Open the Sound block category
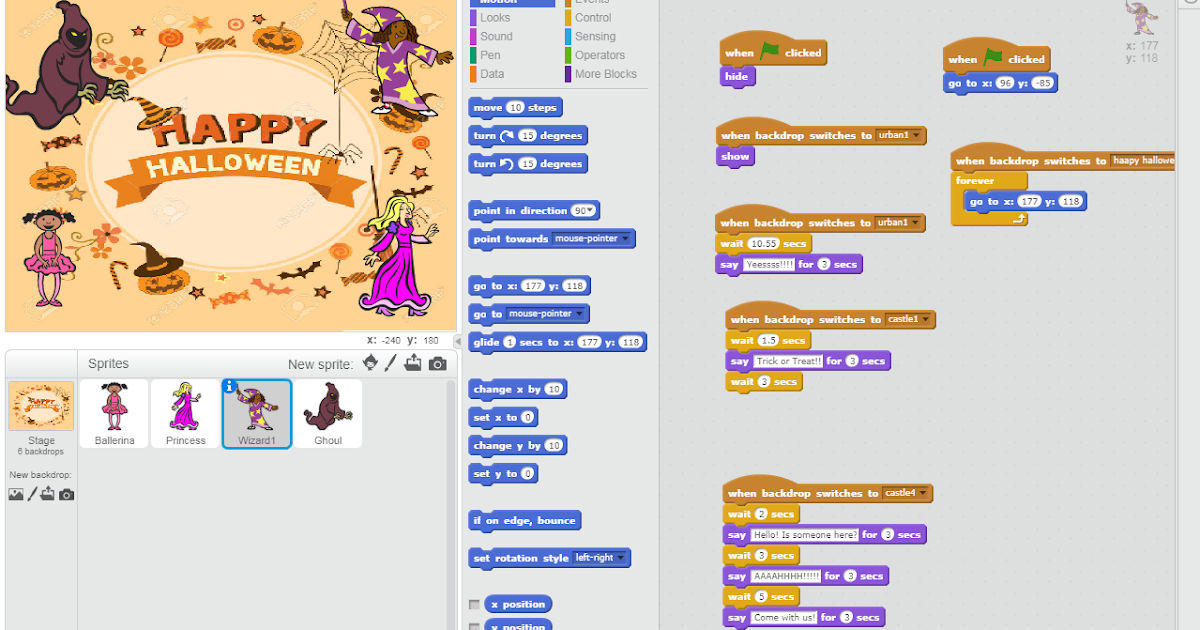1200x630 pixels. pos(496,36)
